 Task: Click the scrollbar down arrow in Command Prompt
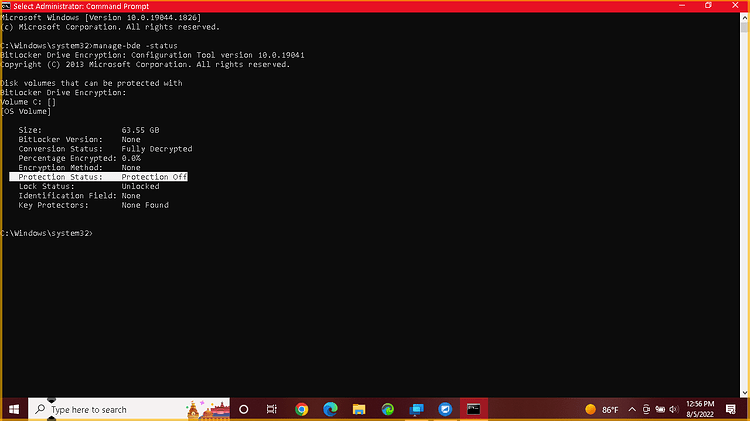(744, 392)
